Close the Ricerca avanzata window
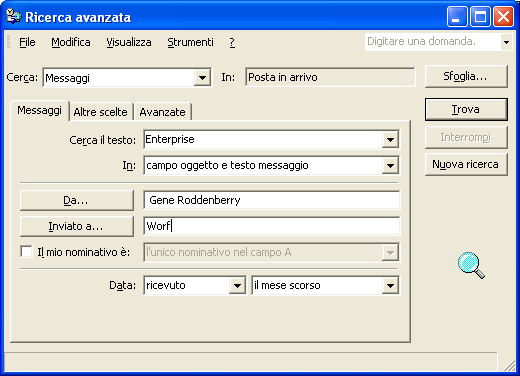520x376 pixels. coord(503,16)
